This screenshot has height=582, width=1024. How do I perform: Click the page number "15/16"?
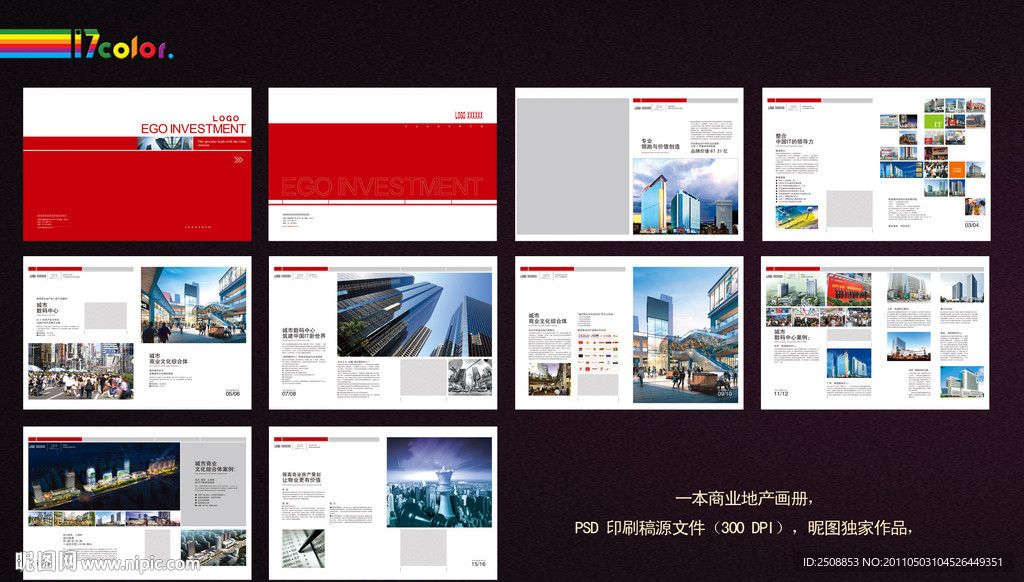pos(479,564)
